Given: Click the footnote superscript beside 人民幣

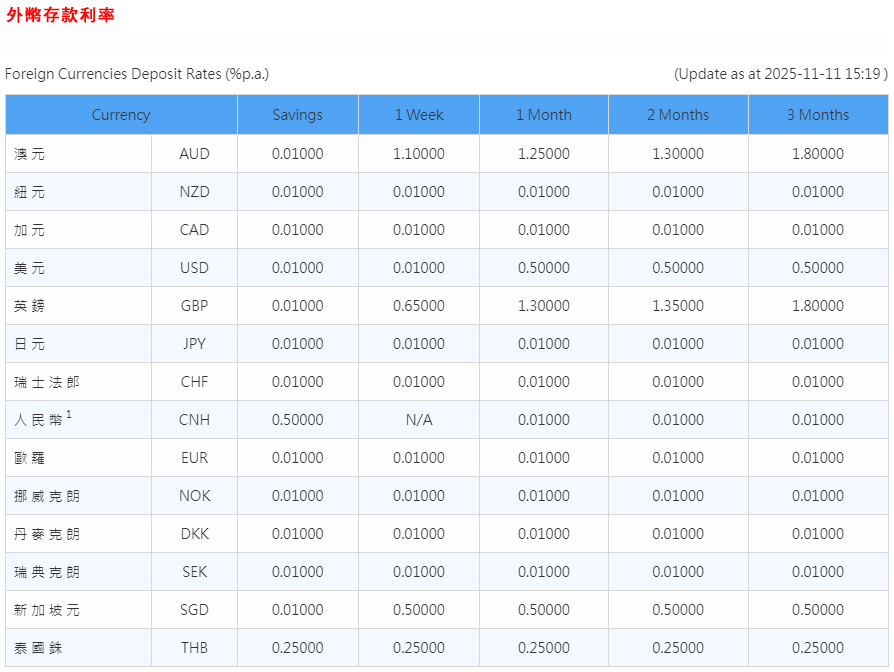Looking at the screenshot, I should click(x=69, y=415).
